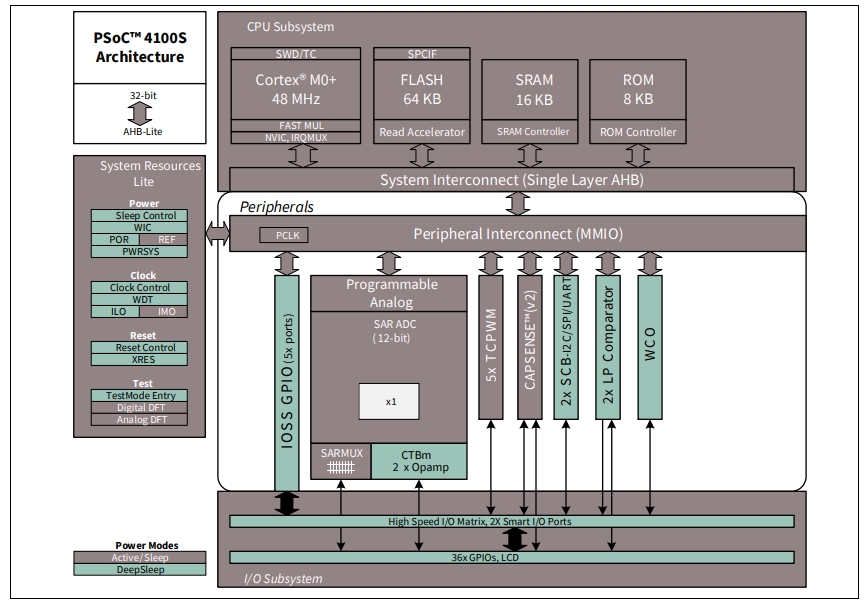Click the SWD/TC block
The height and width of the screenshot is (604, 867).
[x=296, y=54]
